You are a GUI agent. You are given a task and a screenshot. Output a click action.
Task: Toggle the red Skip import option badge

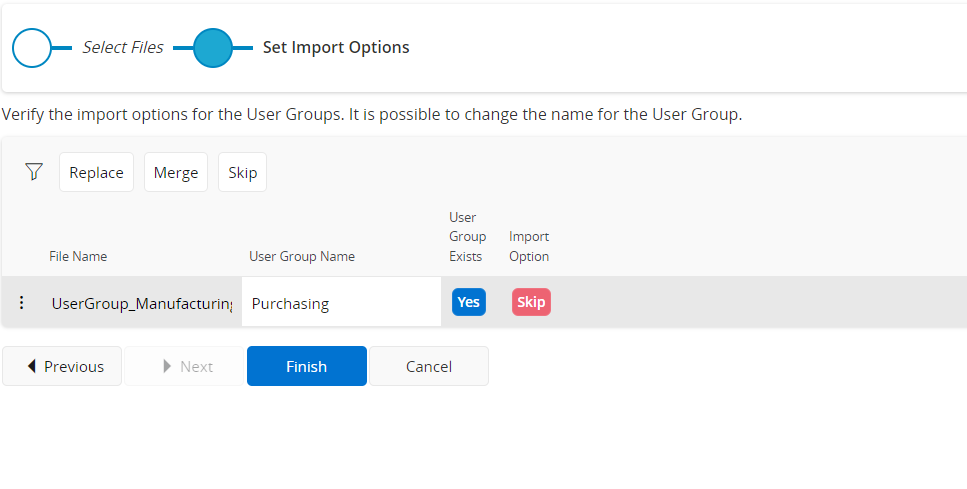coord(531,302)
